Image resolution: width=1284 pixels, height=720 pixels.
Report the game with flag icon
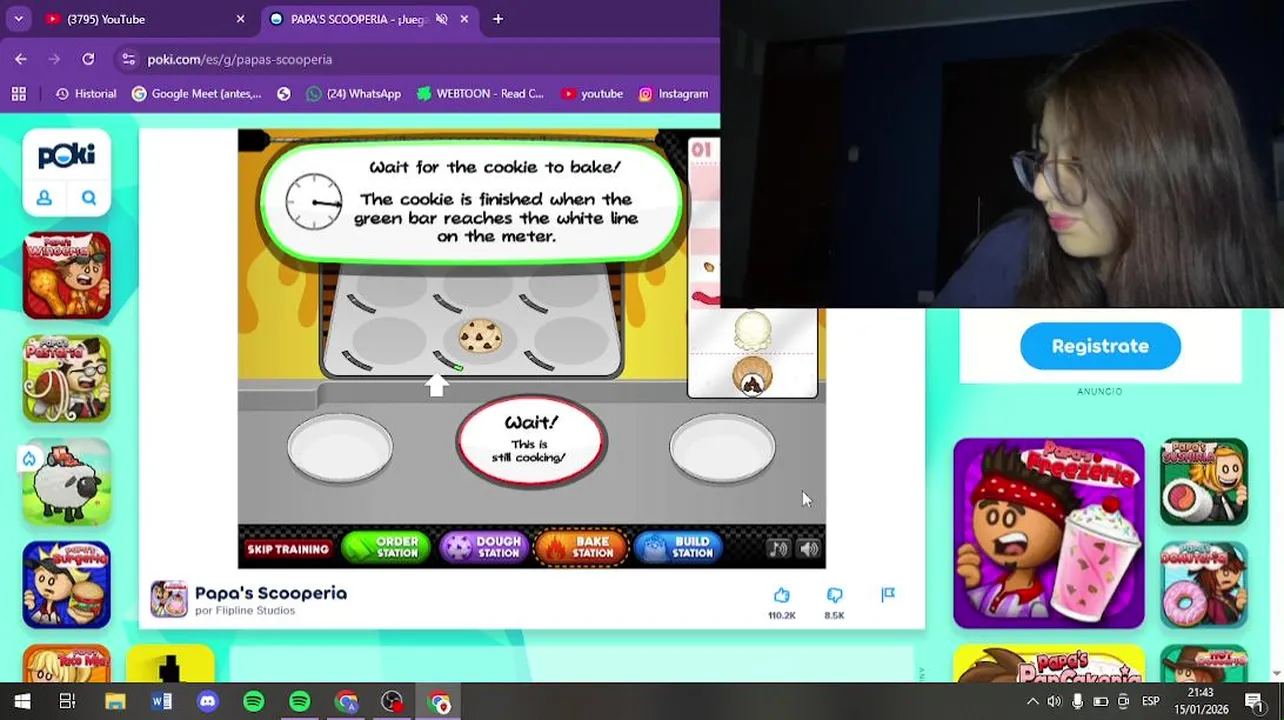point(888,595)
